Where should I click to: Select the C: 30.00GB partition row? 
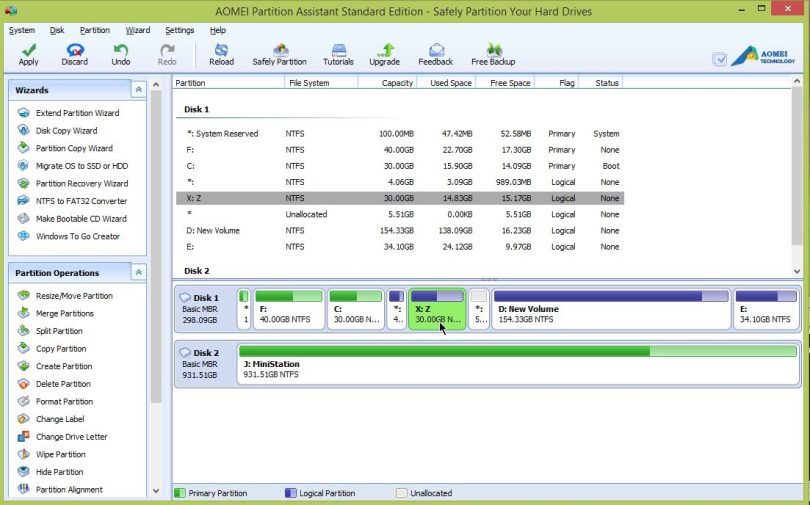400,166
